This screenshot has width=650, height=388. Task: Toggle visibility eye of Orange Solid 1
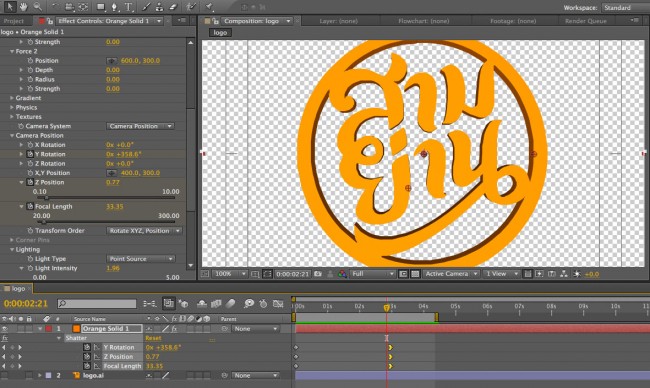5,329
